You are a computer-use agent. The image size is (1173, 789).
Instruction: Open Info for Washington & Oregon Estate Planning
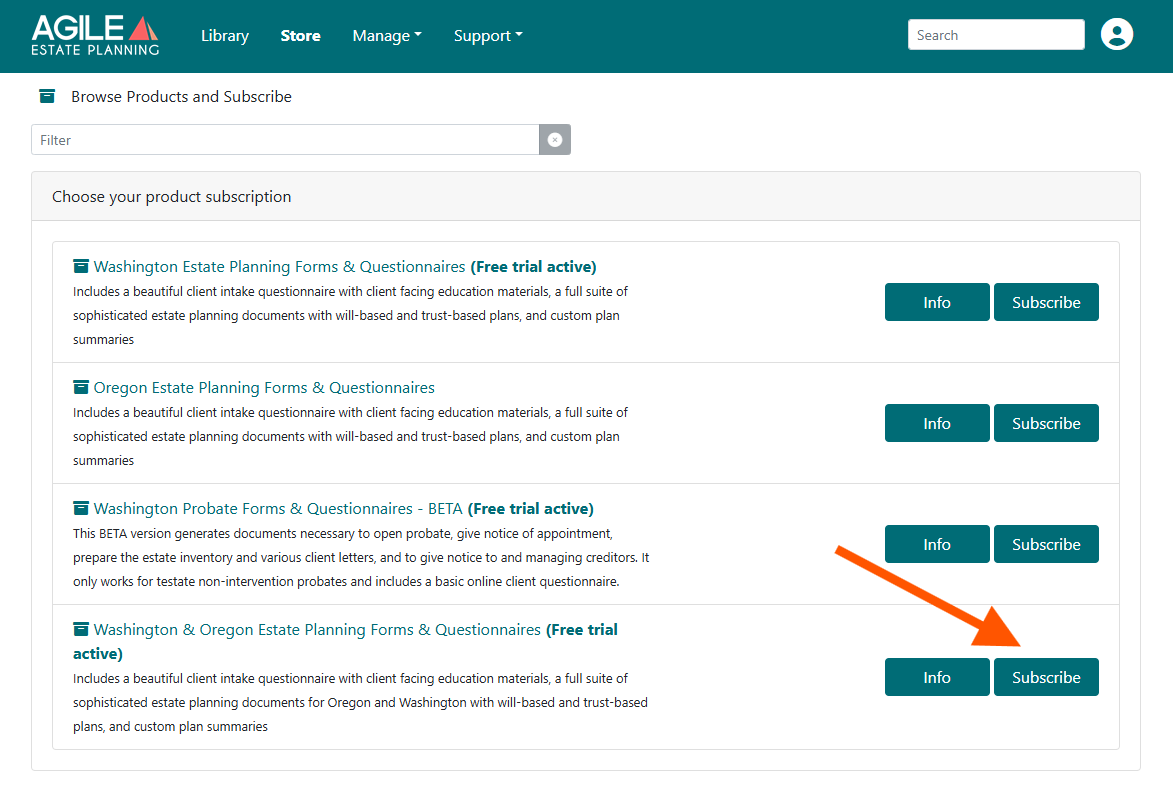point(937,678)
